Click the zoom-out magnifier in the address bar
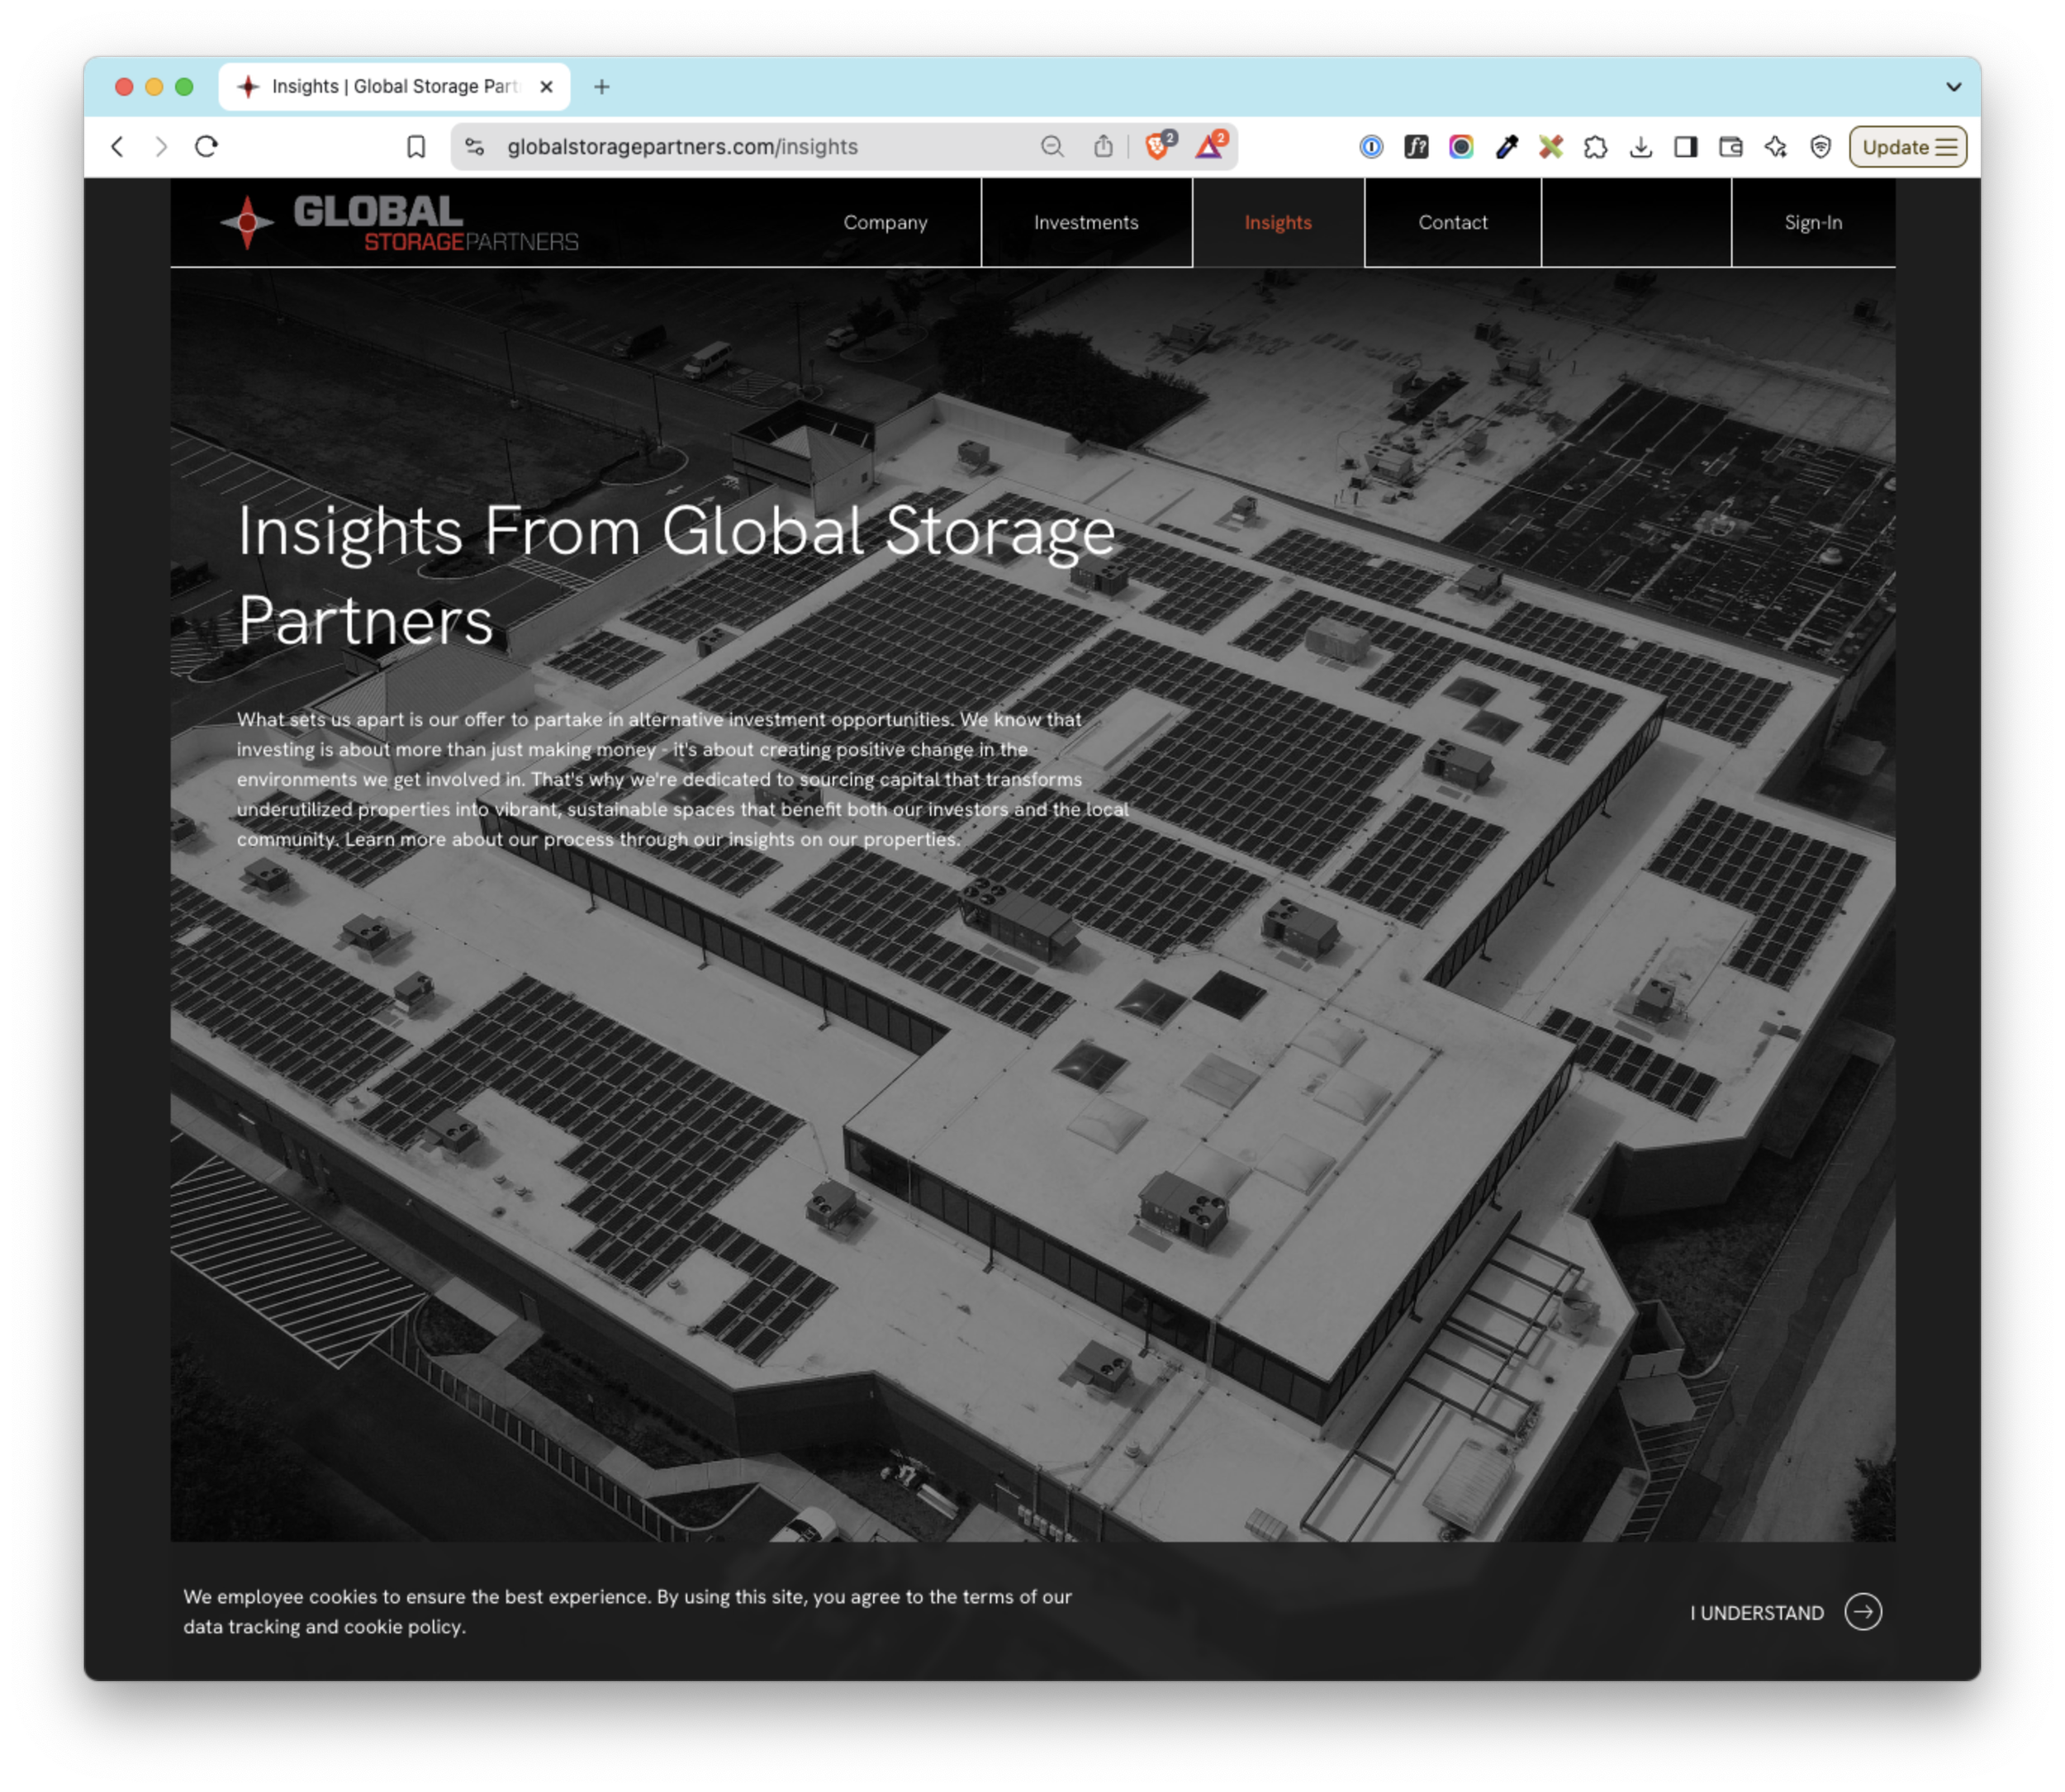 point(1052,147)
